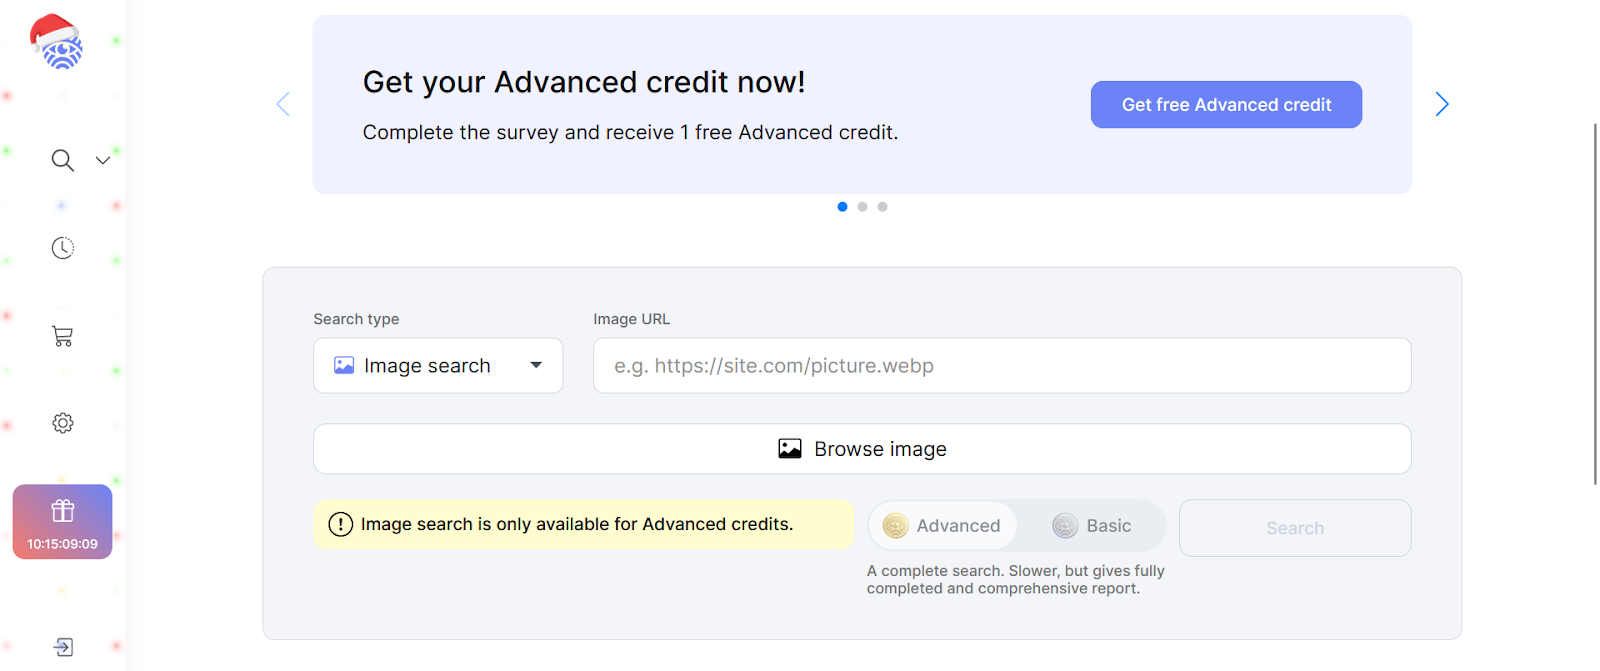1600x671 pixels.
Task: Open search via sidebar magnifier icon
Action: pos(62,160)
